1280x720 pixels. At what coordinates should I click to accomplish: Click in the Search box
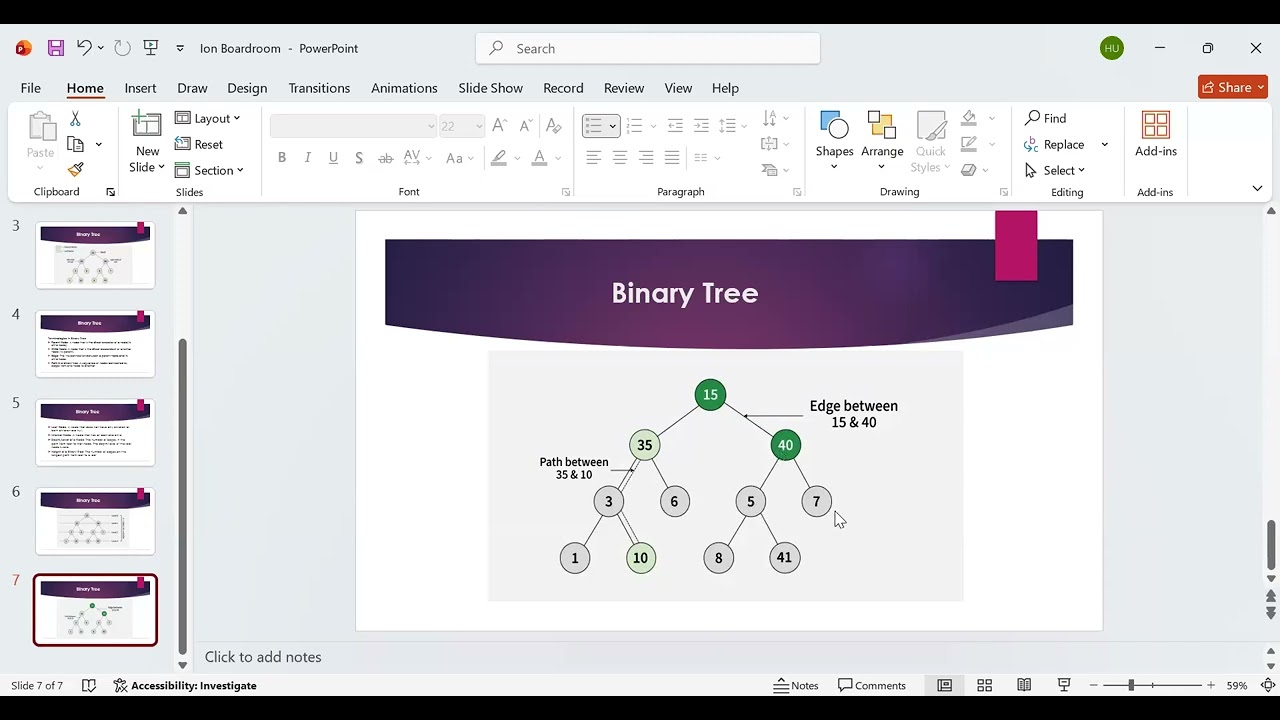(648, 48)
